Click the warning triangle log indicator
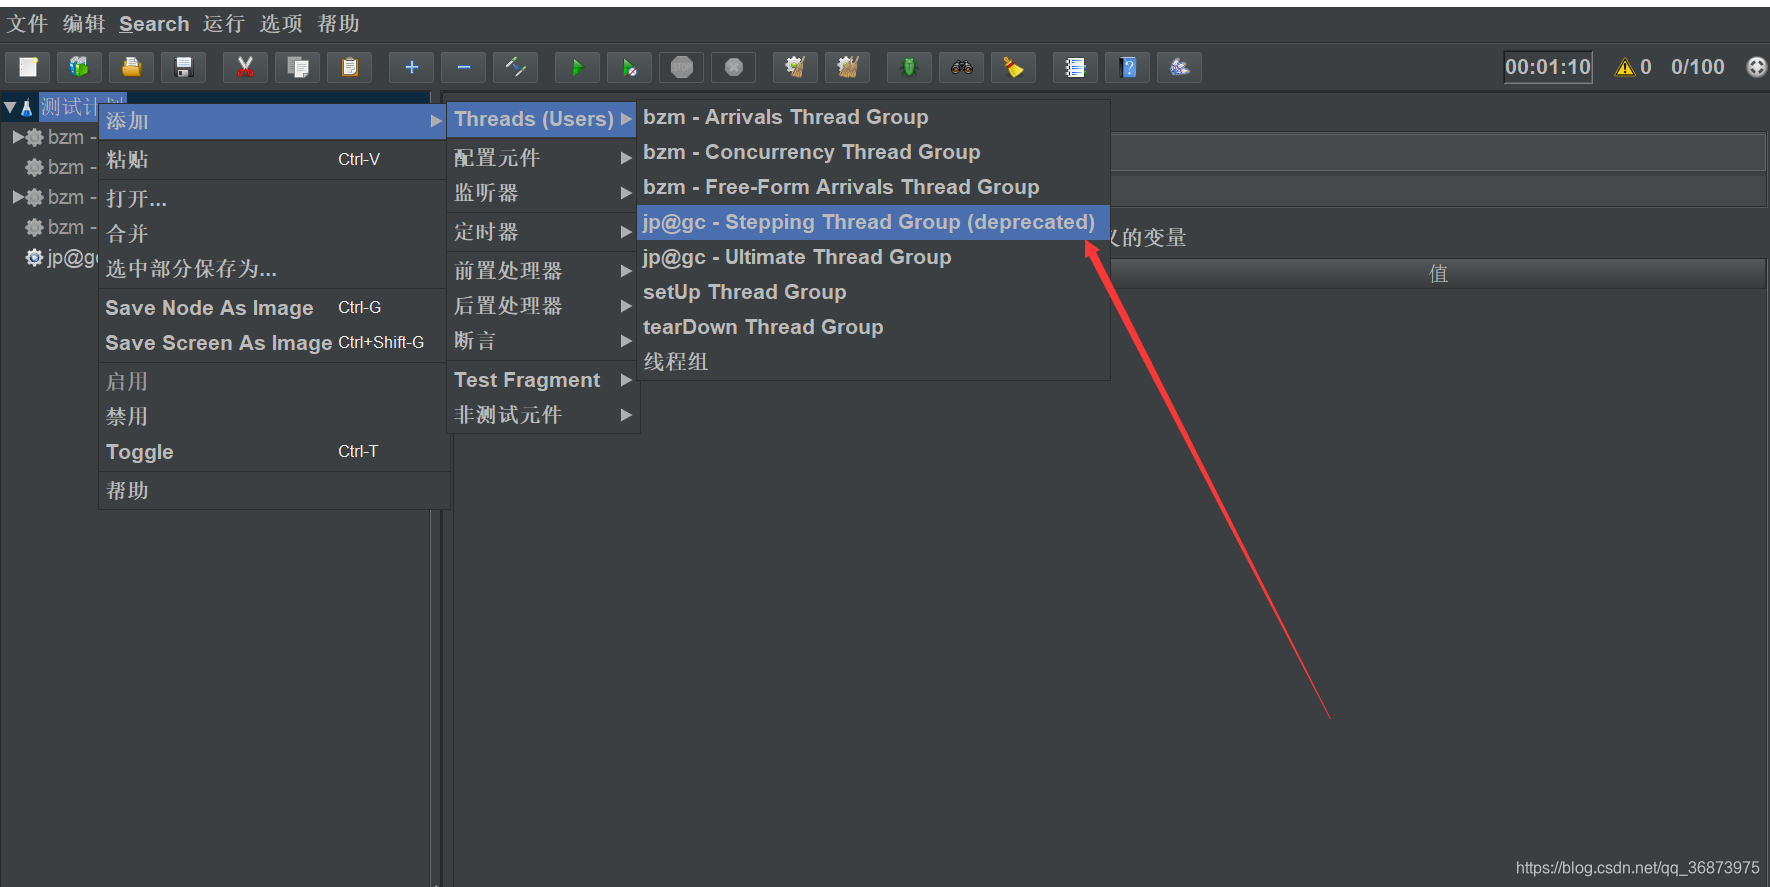 click(x=1625, y=67)
